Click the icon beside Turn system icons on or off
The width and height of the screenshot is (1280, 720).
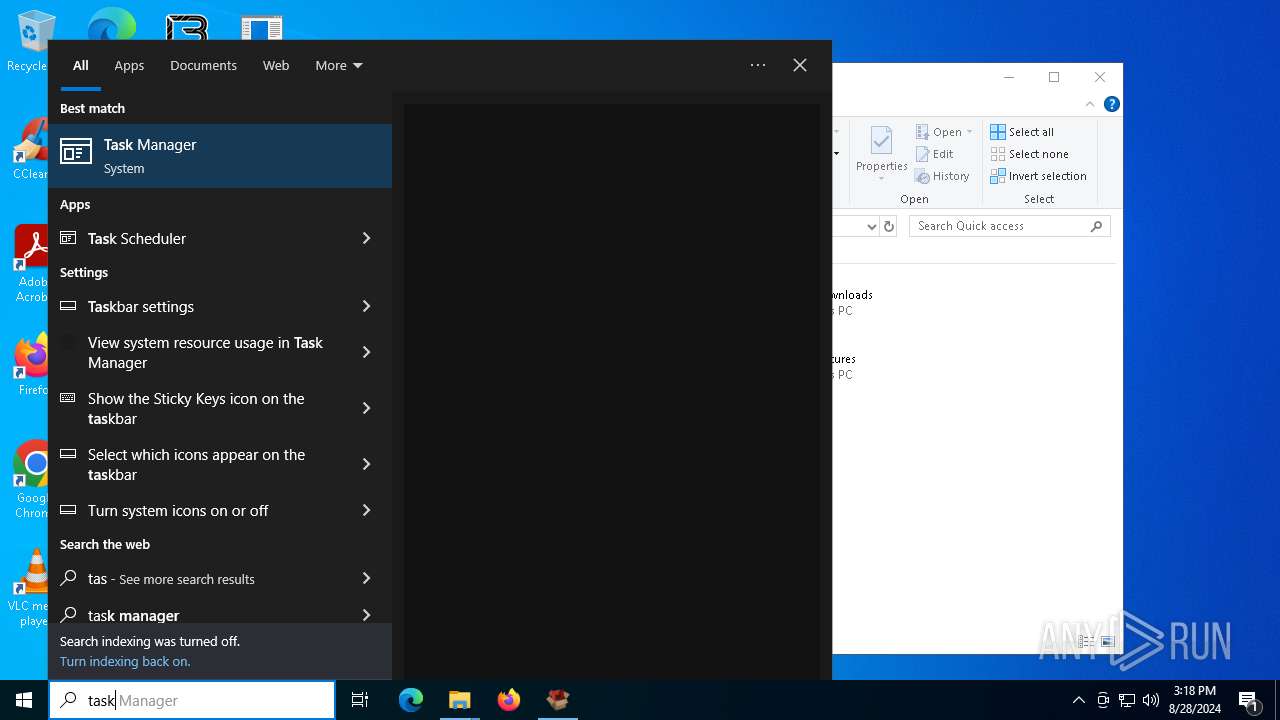(x=68, y=509)
